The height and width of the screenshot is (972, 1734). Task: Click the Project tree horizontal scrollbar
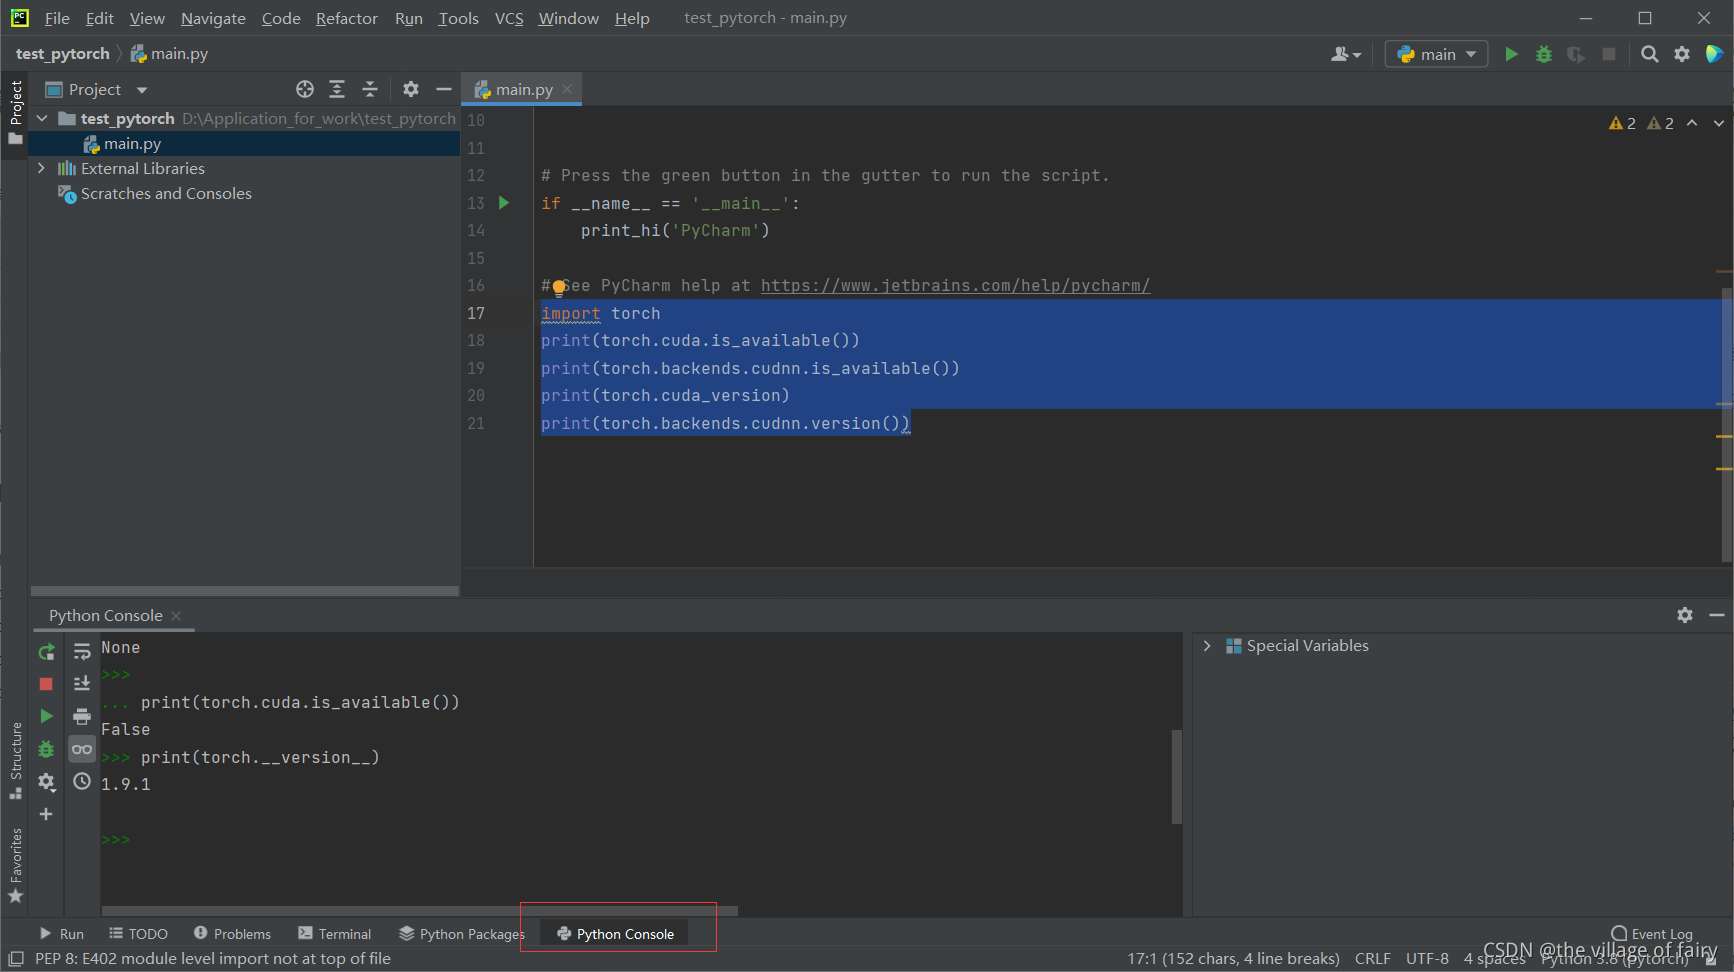click(x=245, y=591)
